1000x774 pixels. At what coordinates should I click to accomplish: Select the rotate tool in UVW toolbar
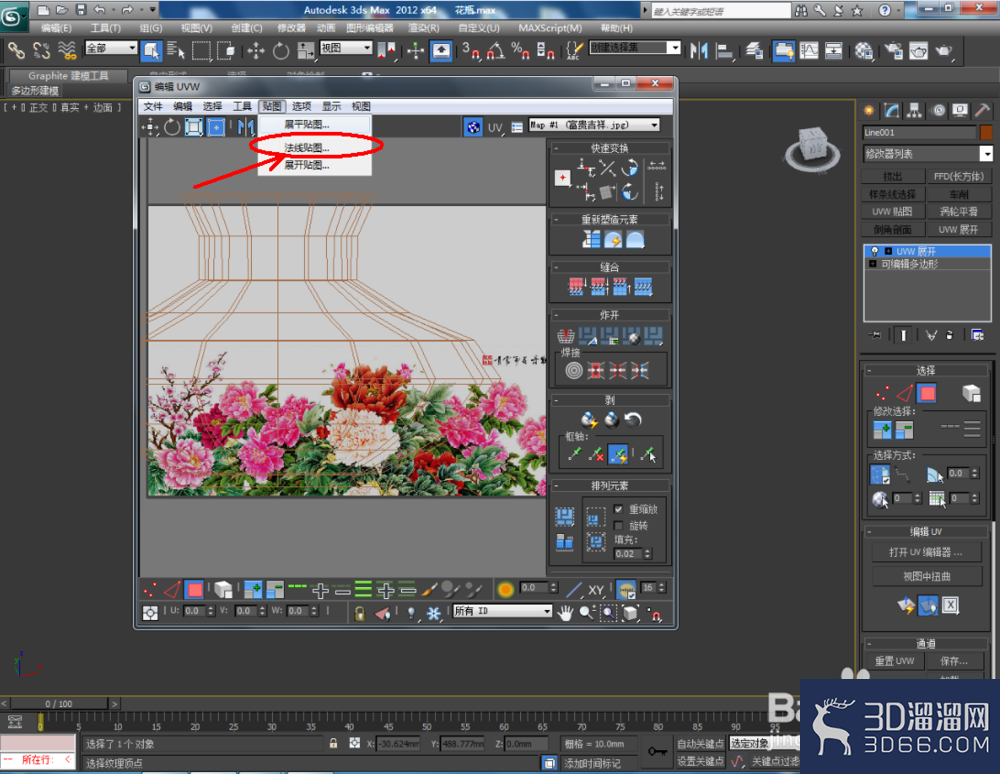[x=172, y=128]
